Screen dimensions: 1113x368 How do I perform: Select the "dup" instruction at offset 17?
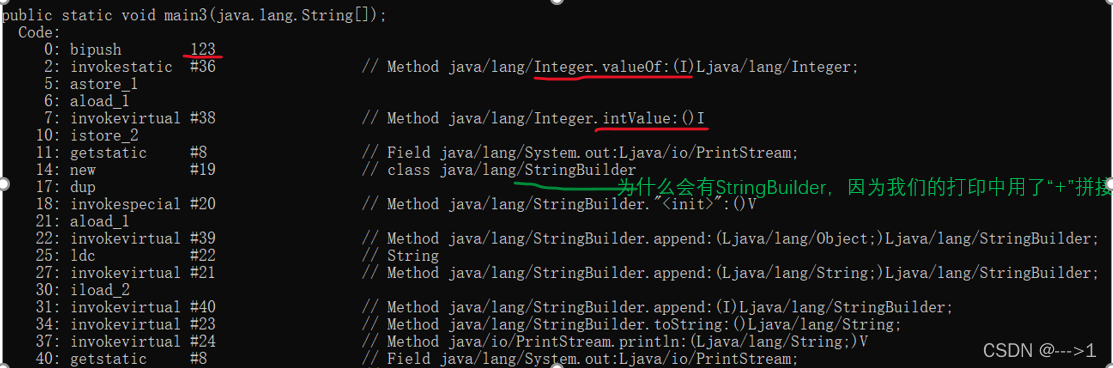82,188
